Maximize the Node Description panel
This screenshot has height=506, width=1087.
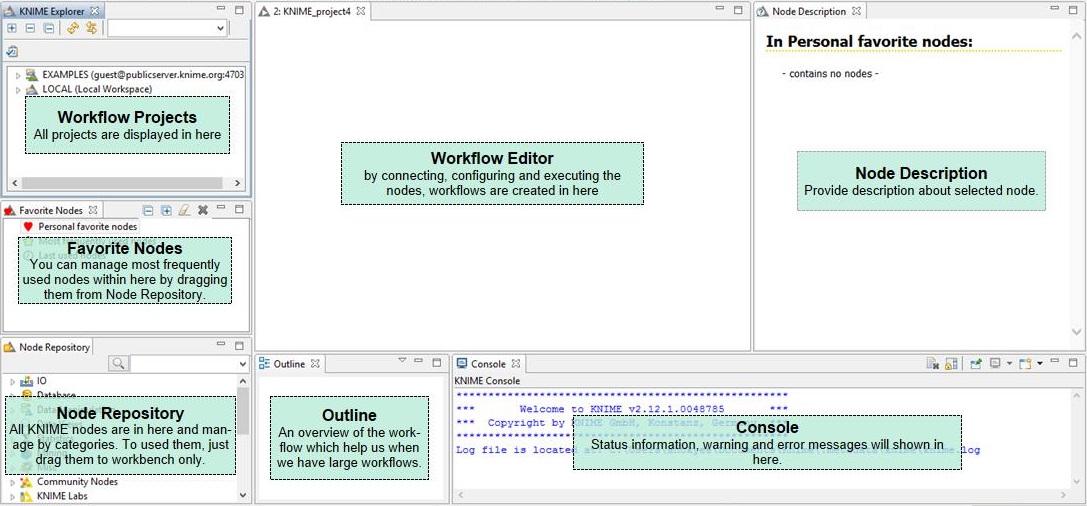1075,9
